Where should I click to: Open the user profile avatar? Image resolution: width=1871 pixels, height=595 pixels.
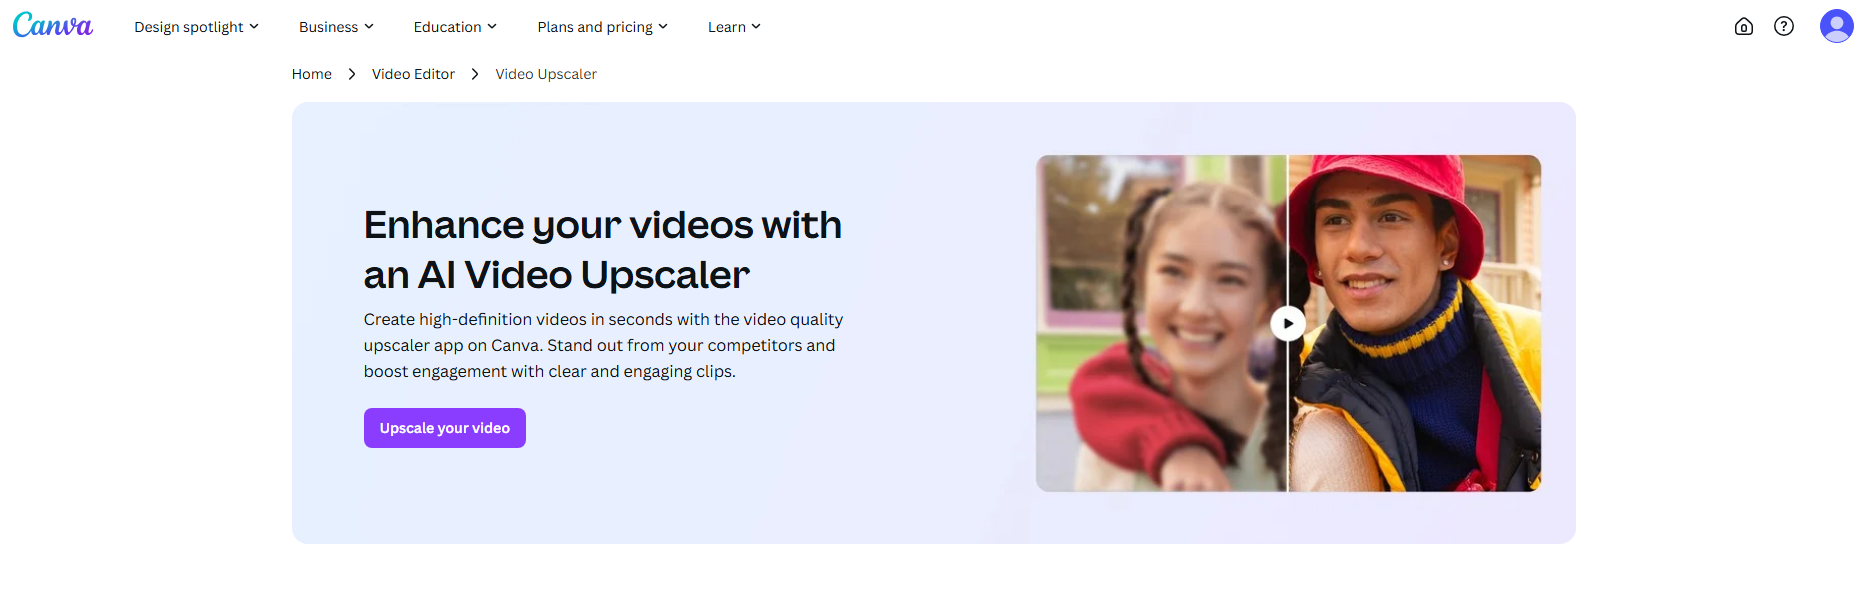[x=1837, y=26]
